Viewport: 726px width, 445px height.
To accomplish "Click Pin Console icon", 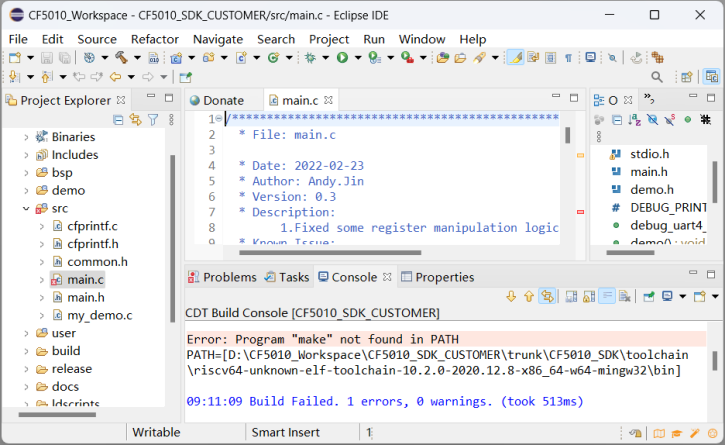I will pyautogui.click(x=649, y=296).
